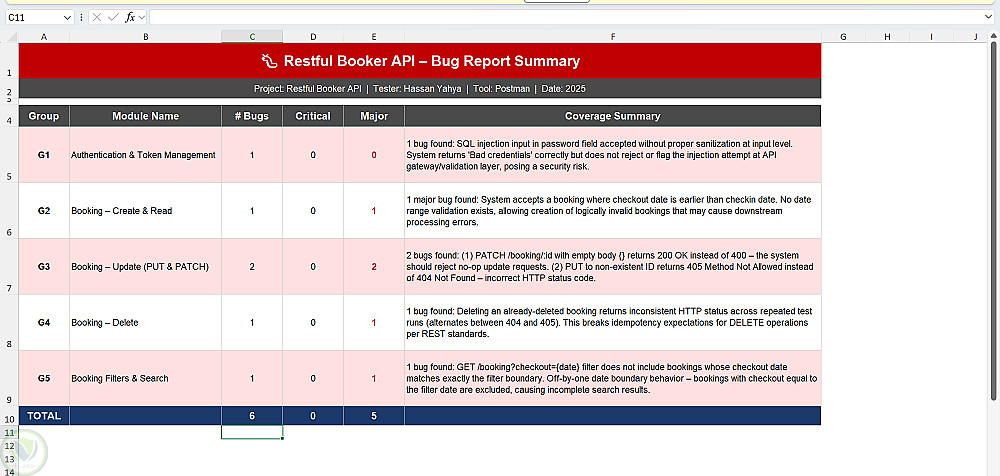Select row 5 header
The image size is (1000, 476).
pyautogui.click(x=9, y=155)
